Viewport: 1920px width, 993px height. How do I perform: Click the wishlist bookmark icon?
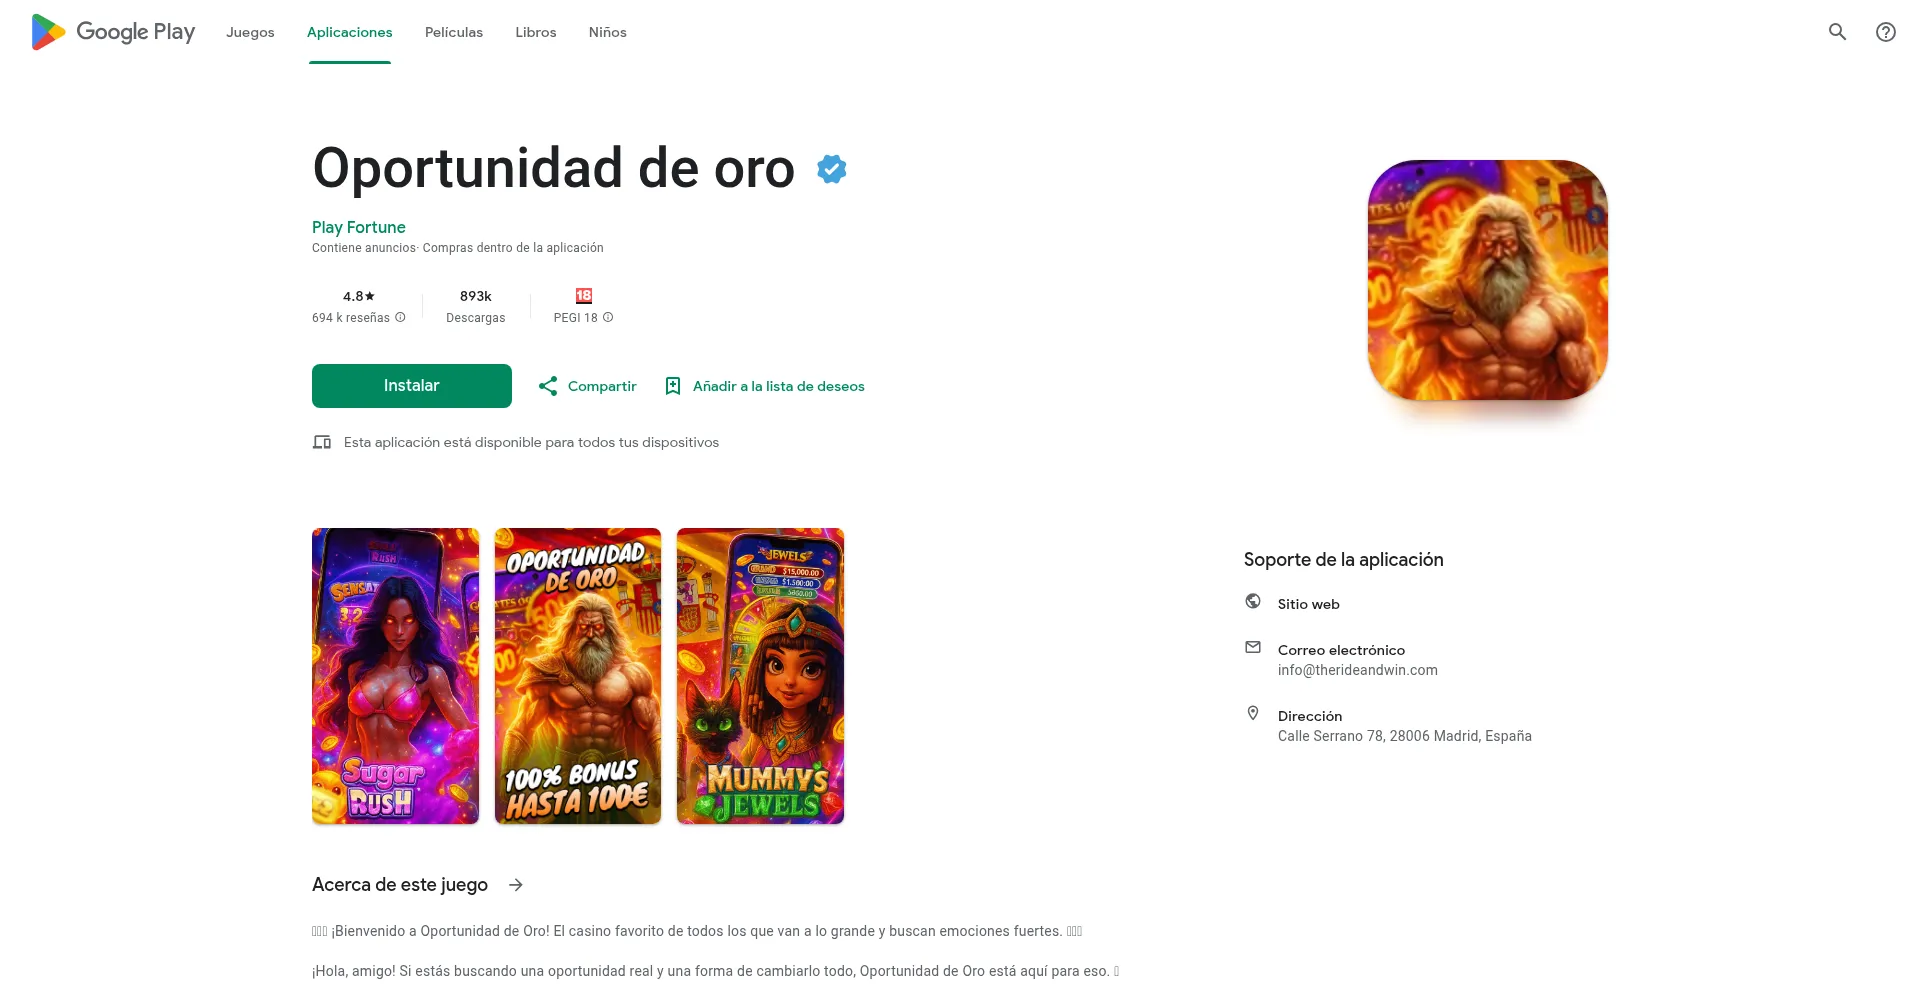pos(673,386)
